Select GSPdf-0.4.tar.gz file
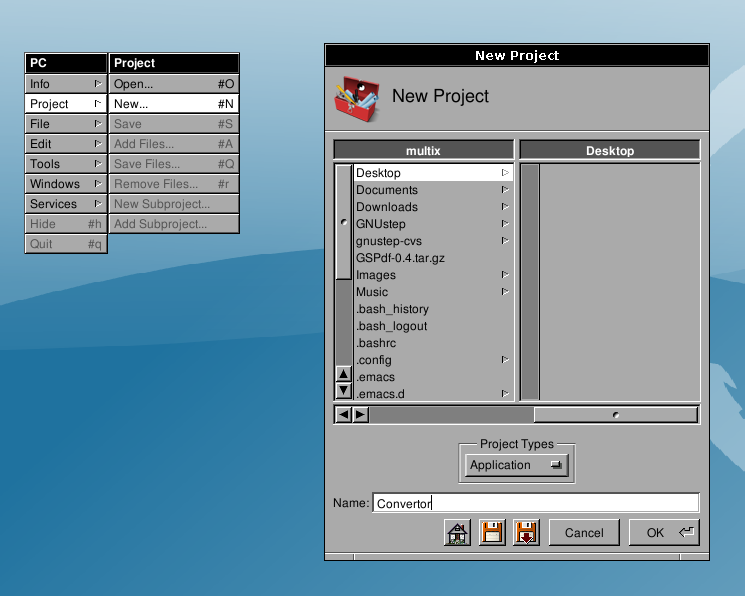This screenshot has width=745, height=596. point(400,258)
